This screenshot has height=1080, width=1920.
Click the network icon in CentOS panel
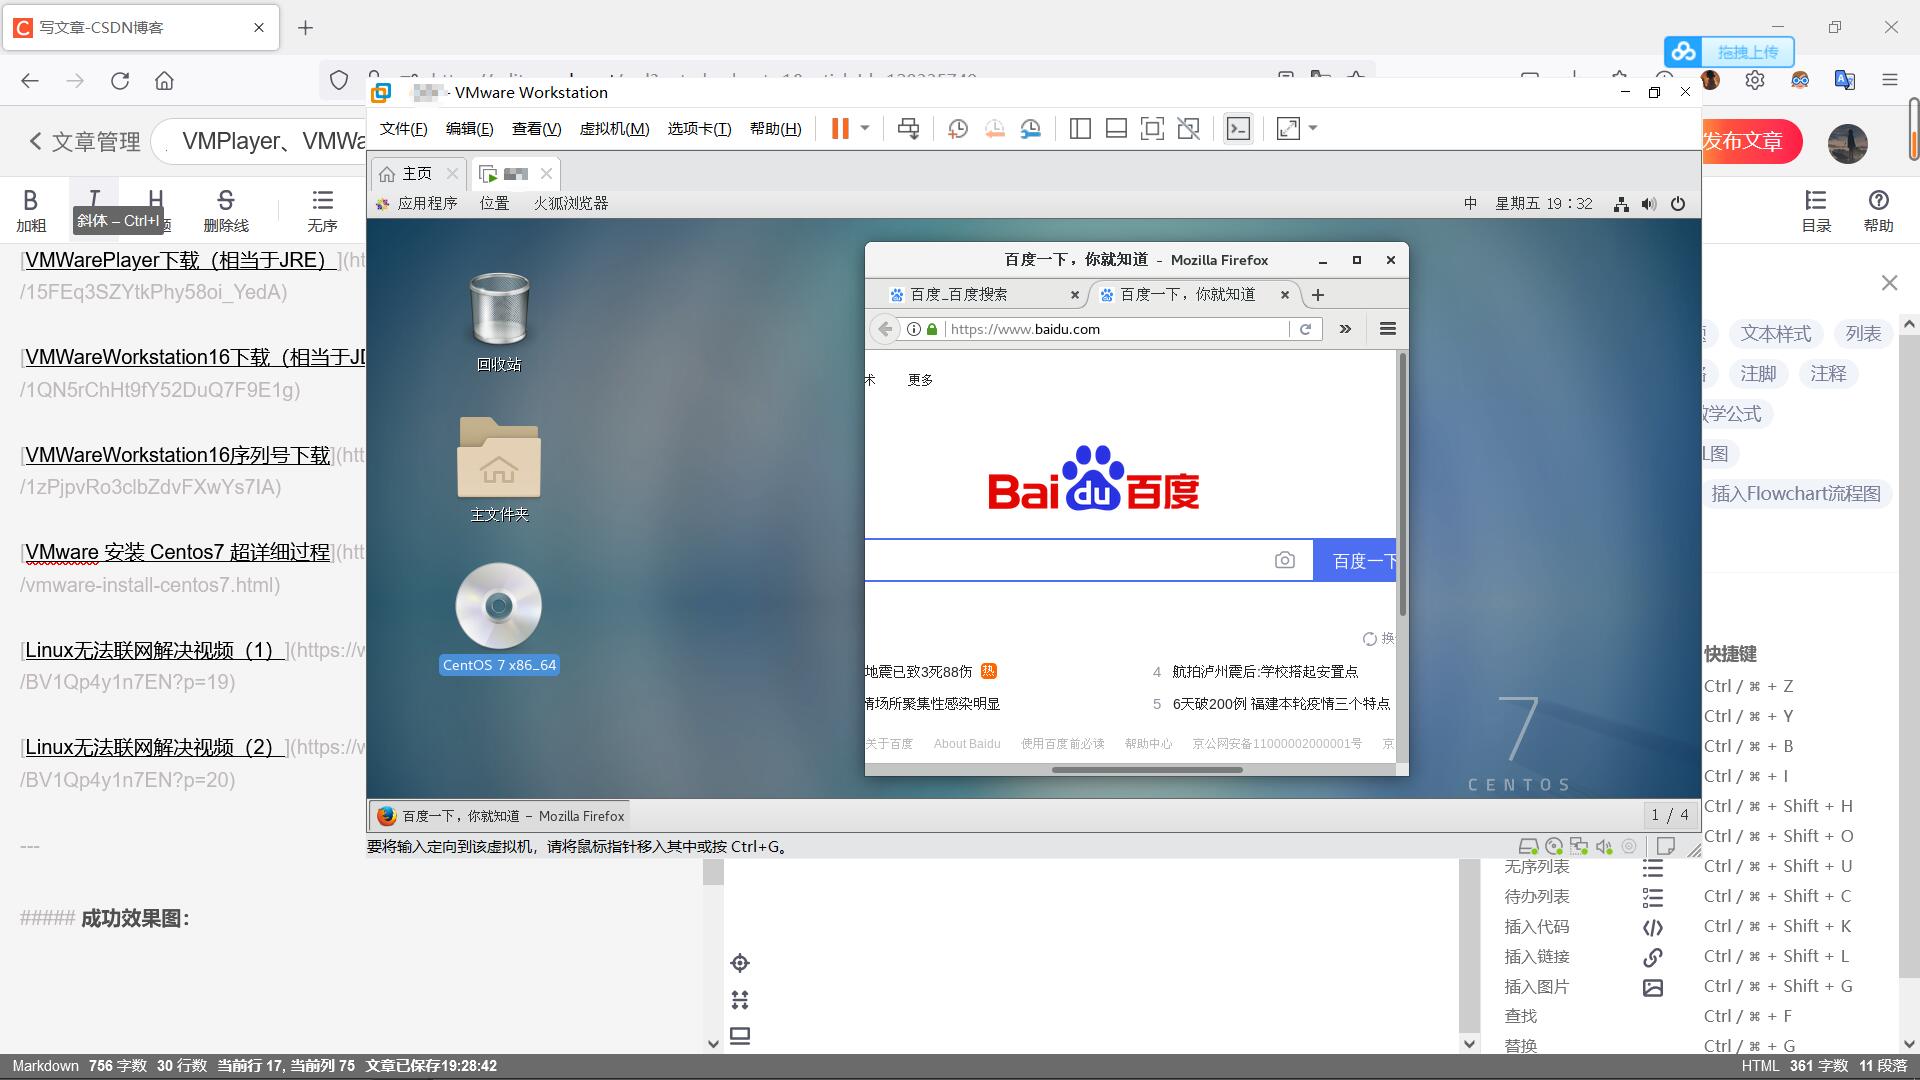point(1621,204)
